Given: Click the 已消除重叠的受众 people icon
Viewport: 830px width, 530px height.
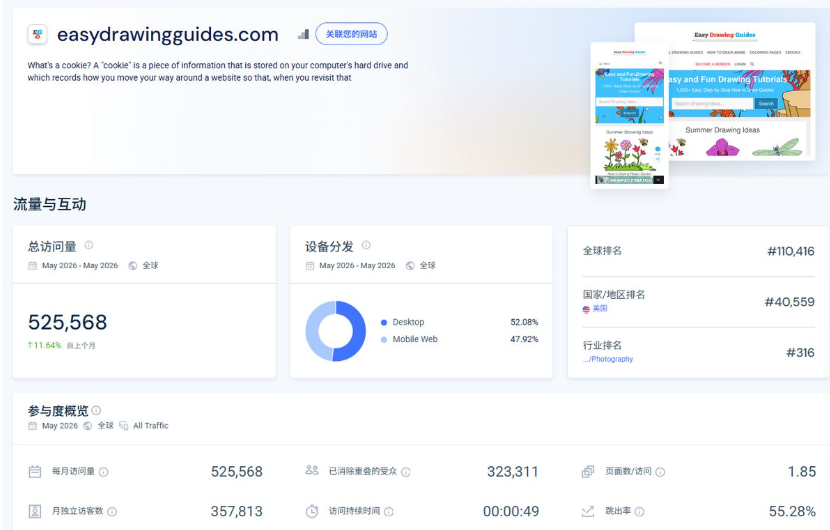Looking at the screenshot, I should pos(312,470).
